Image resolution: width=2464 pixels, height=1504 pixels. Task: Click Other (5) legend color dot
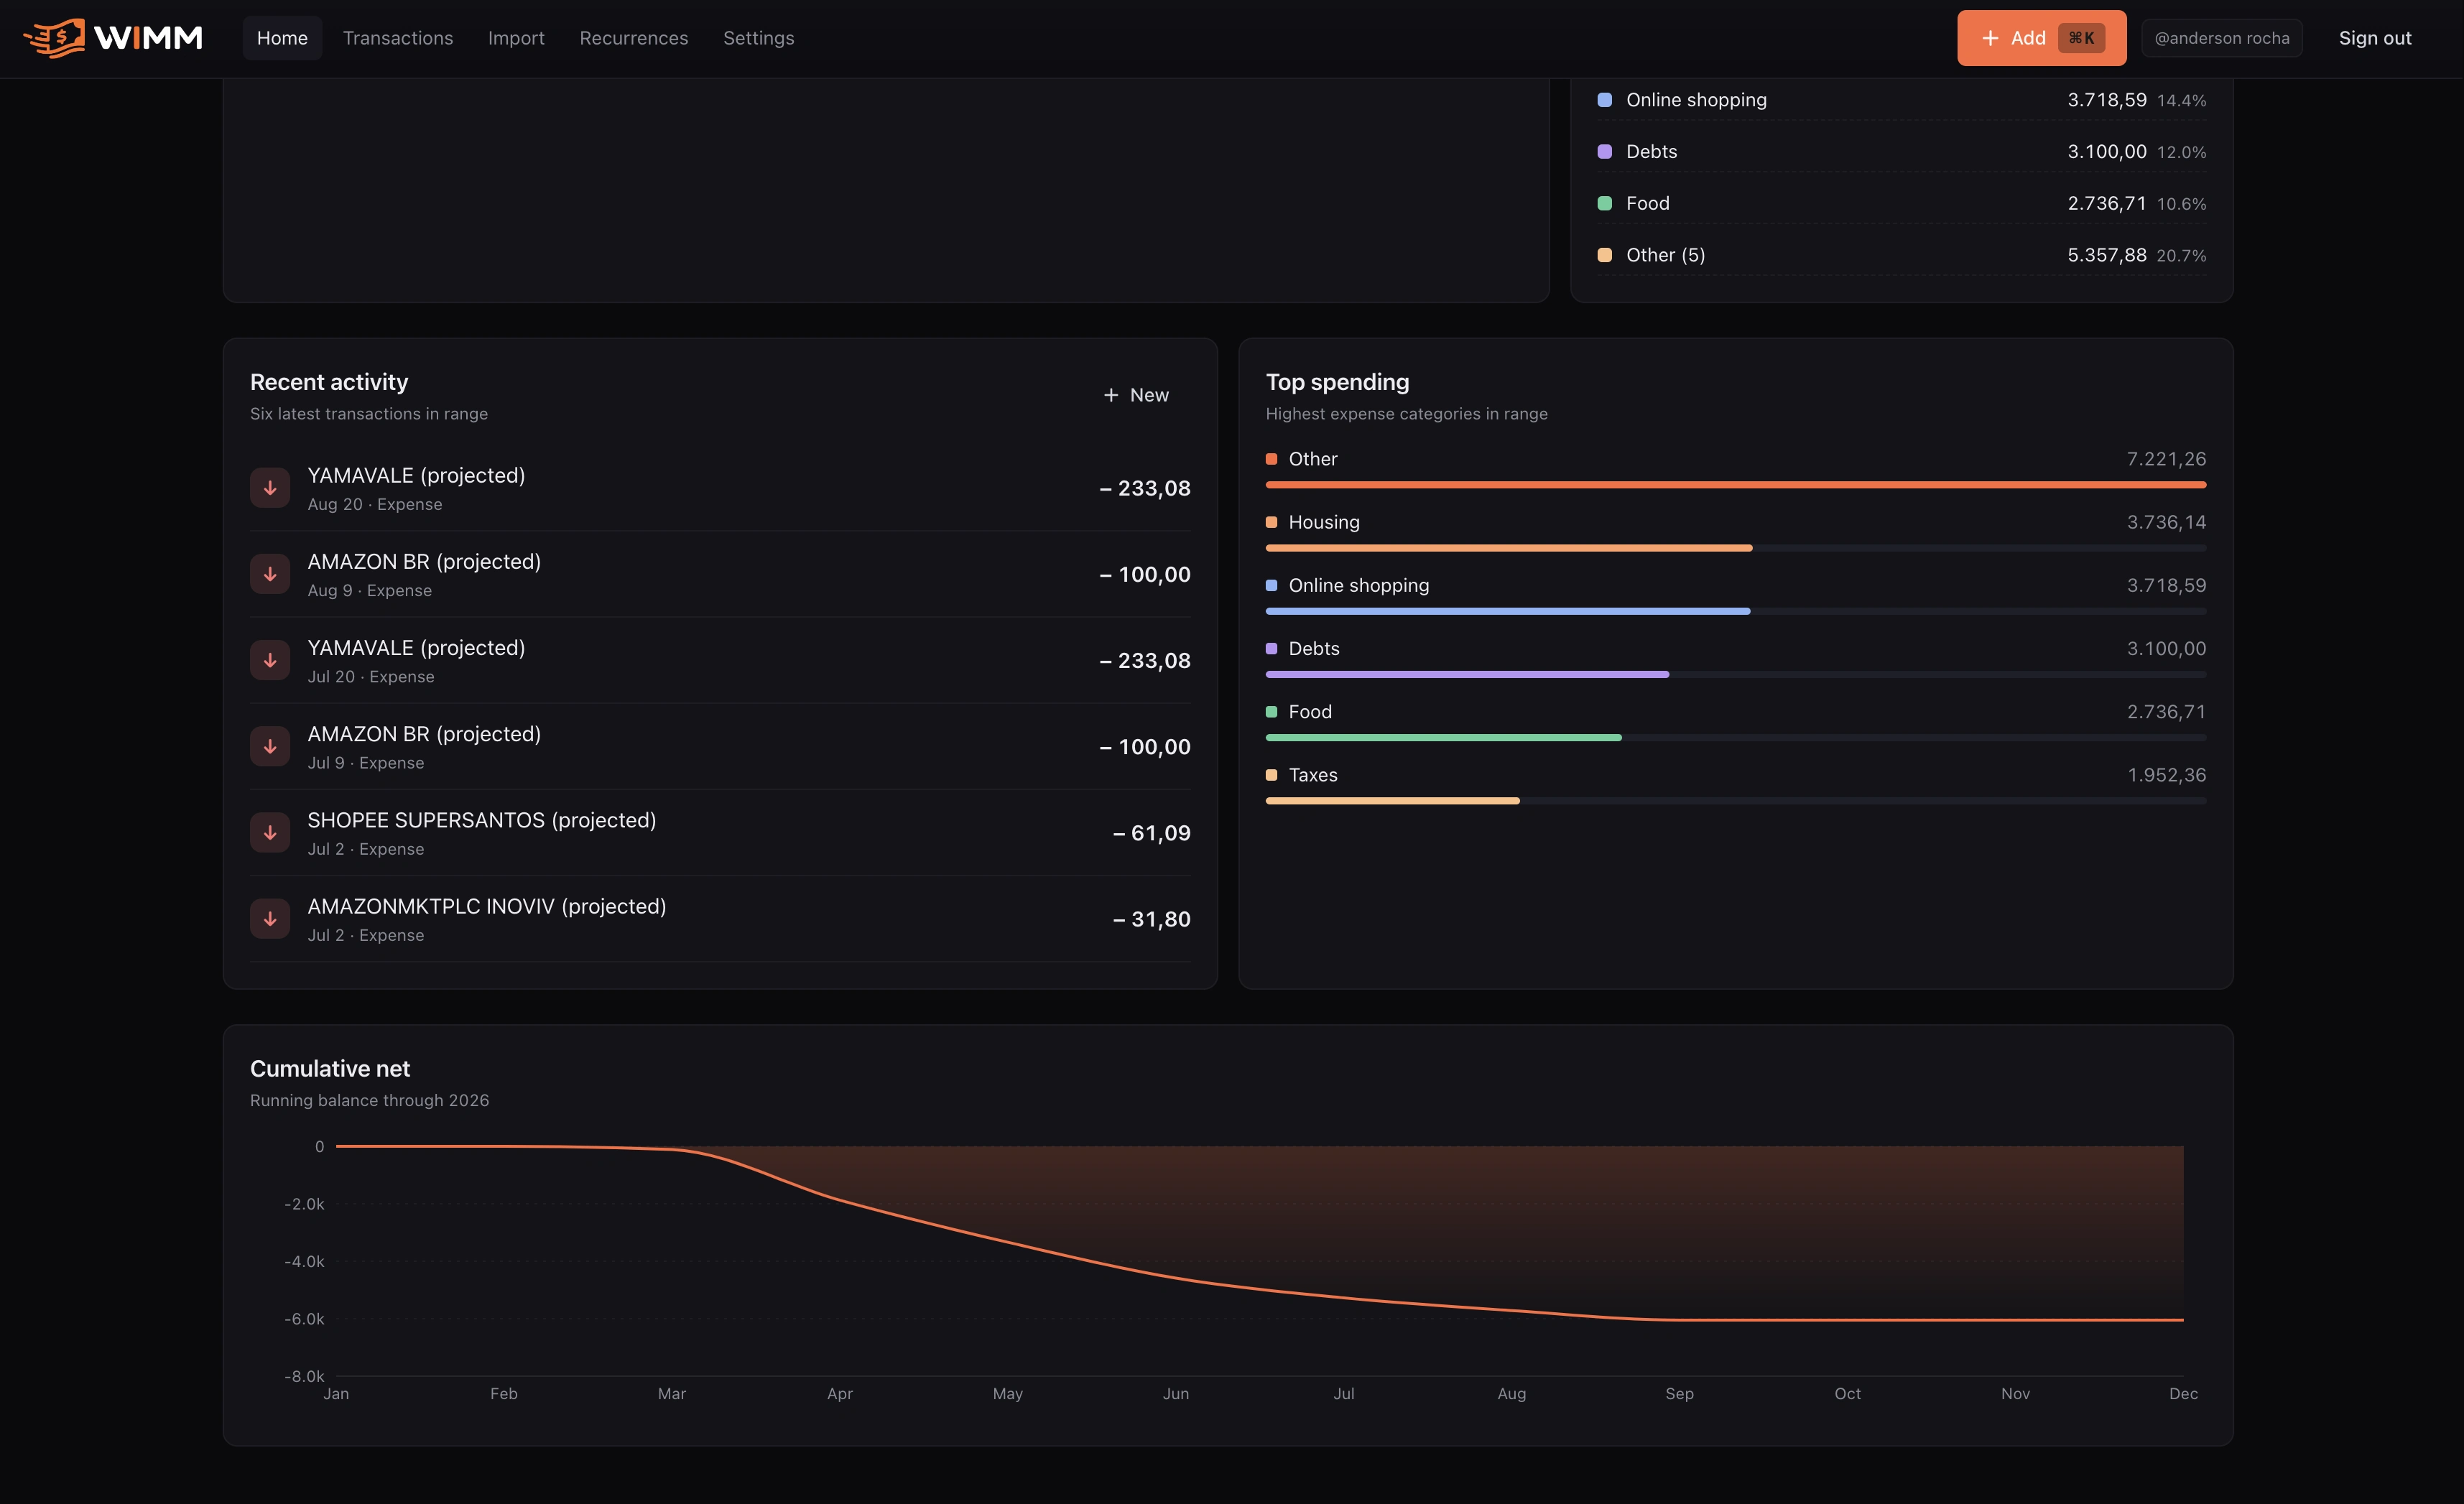point(1604,255)
